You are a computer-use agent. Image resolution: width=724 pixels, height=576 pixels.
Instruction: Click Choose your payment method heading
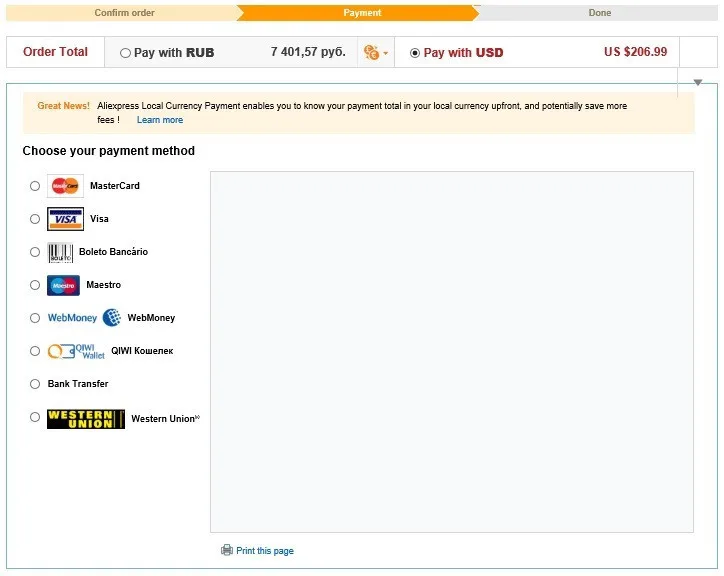(109, 151)
